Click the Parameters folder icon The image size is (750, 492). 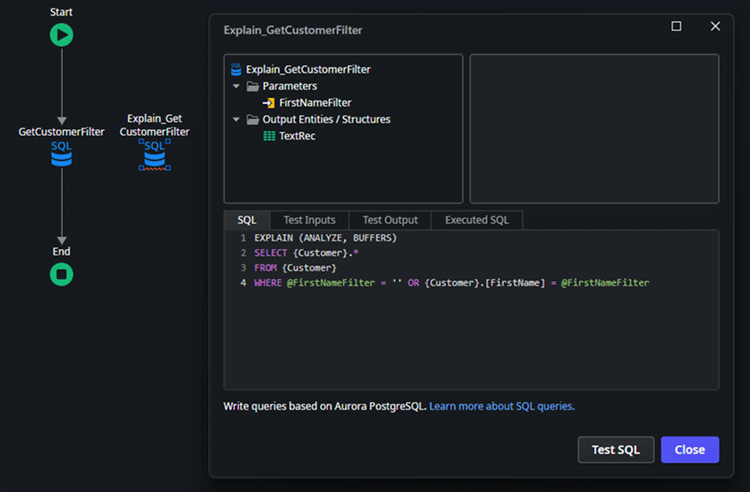point(253,87)
